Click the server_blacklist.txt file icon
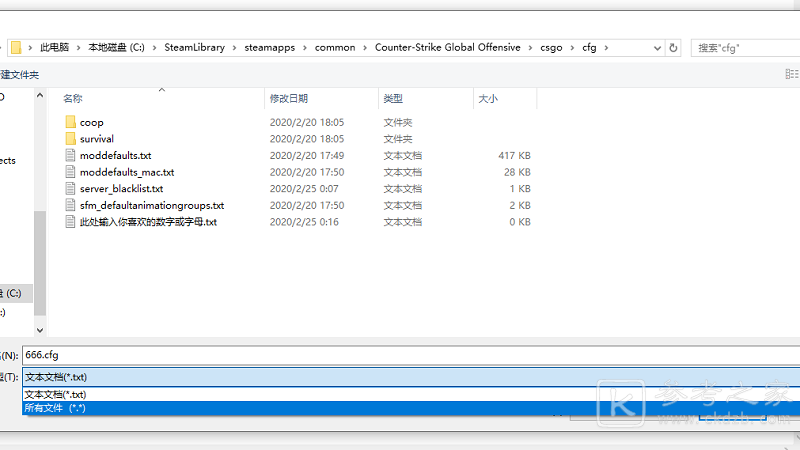This screenshot has width=800, height=450. pyautogui.click(x=70, y=189)
